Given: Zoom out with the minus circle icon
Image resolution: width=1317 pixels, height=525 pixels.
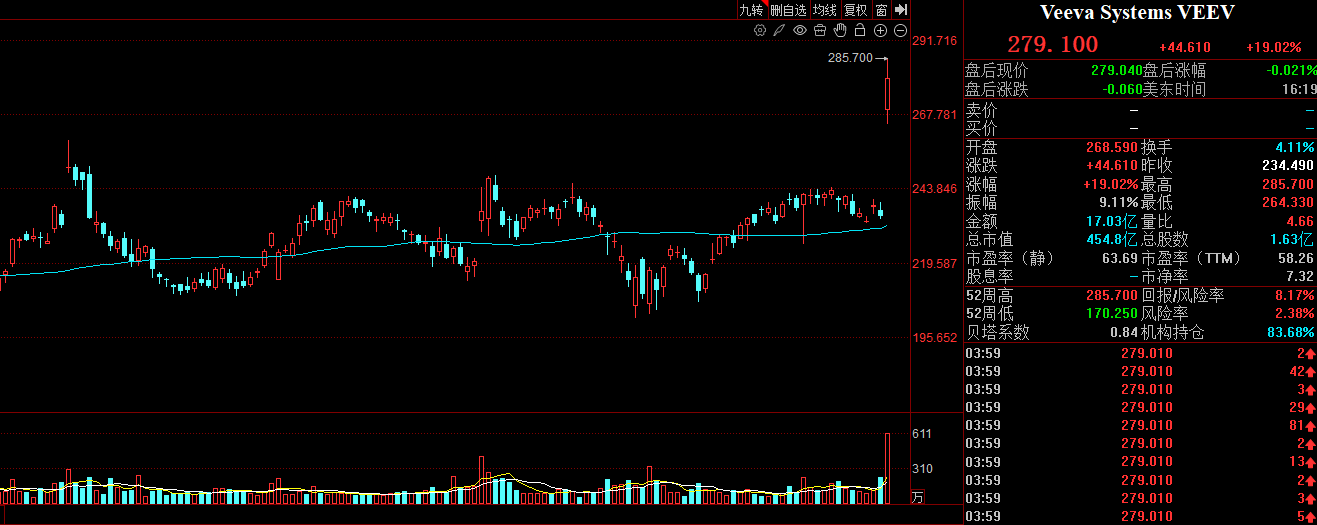Looking at the screenshot, I should (x=900, y=31).
